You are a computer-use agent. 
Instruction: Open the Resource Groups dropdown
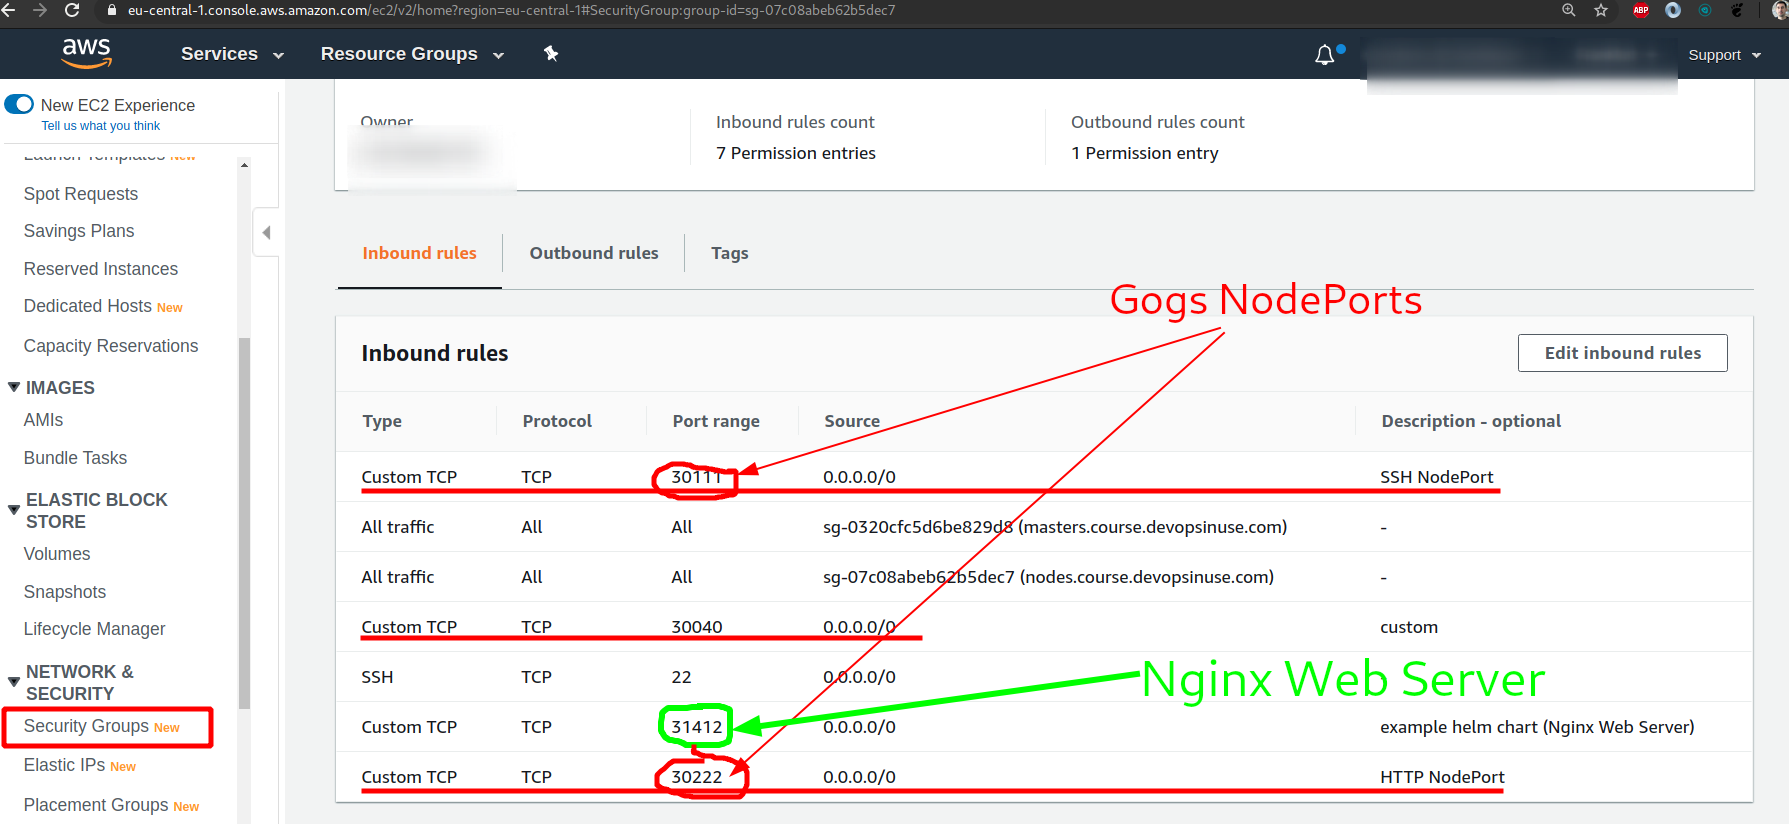pyautogui.click(x=412, y=54)
